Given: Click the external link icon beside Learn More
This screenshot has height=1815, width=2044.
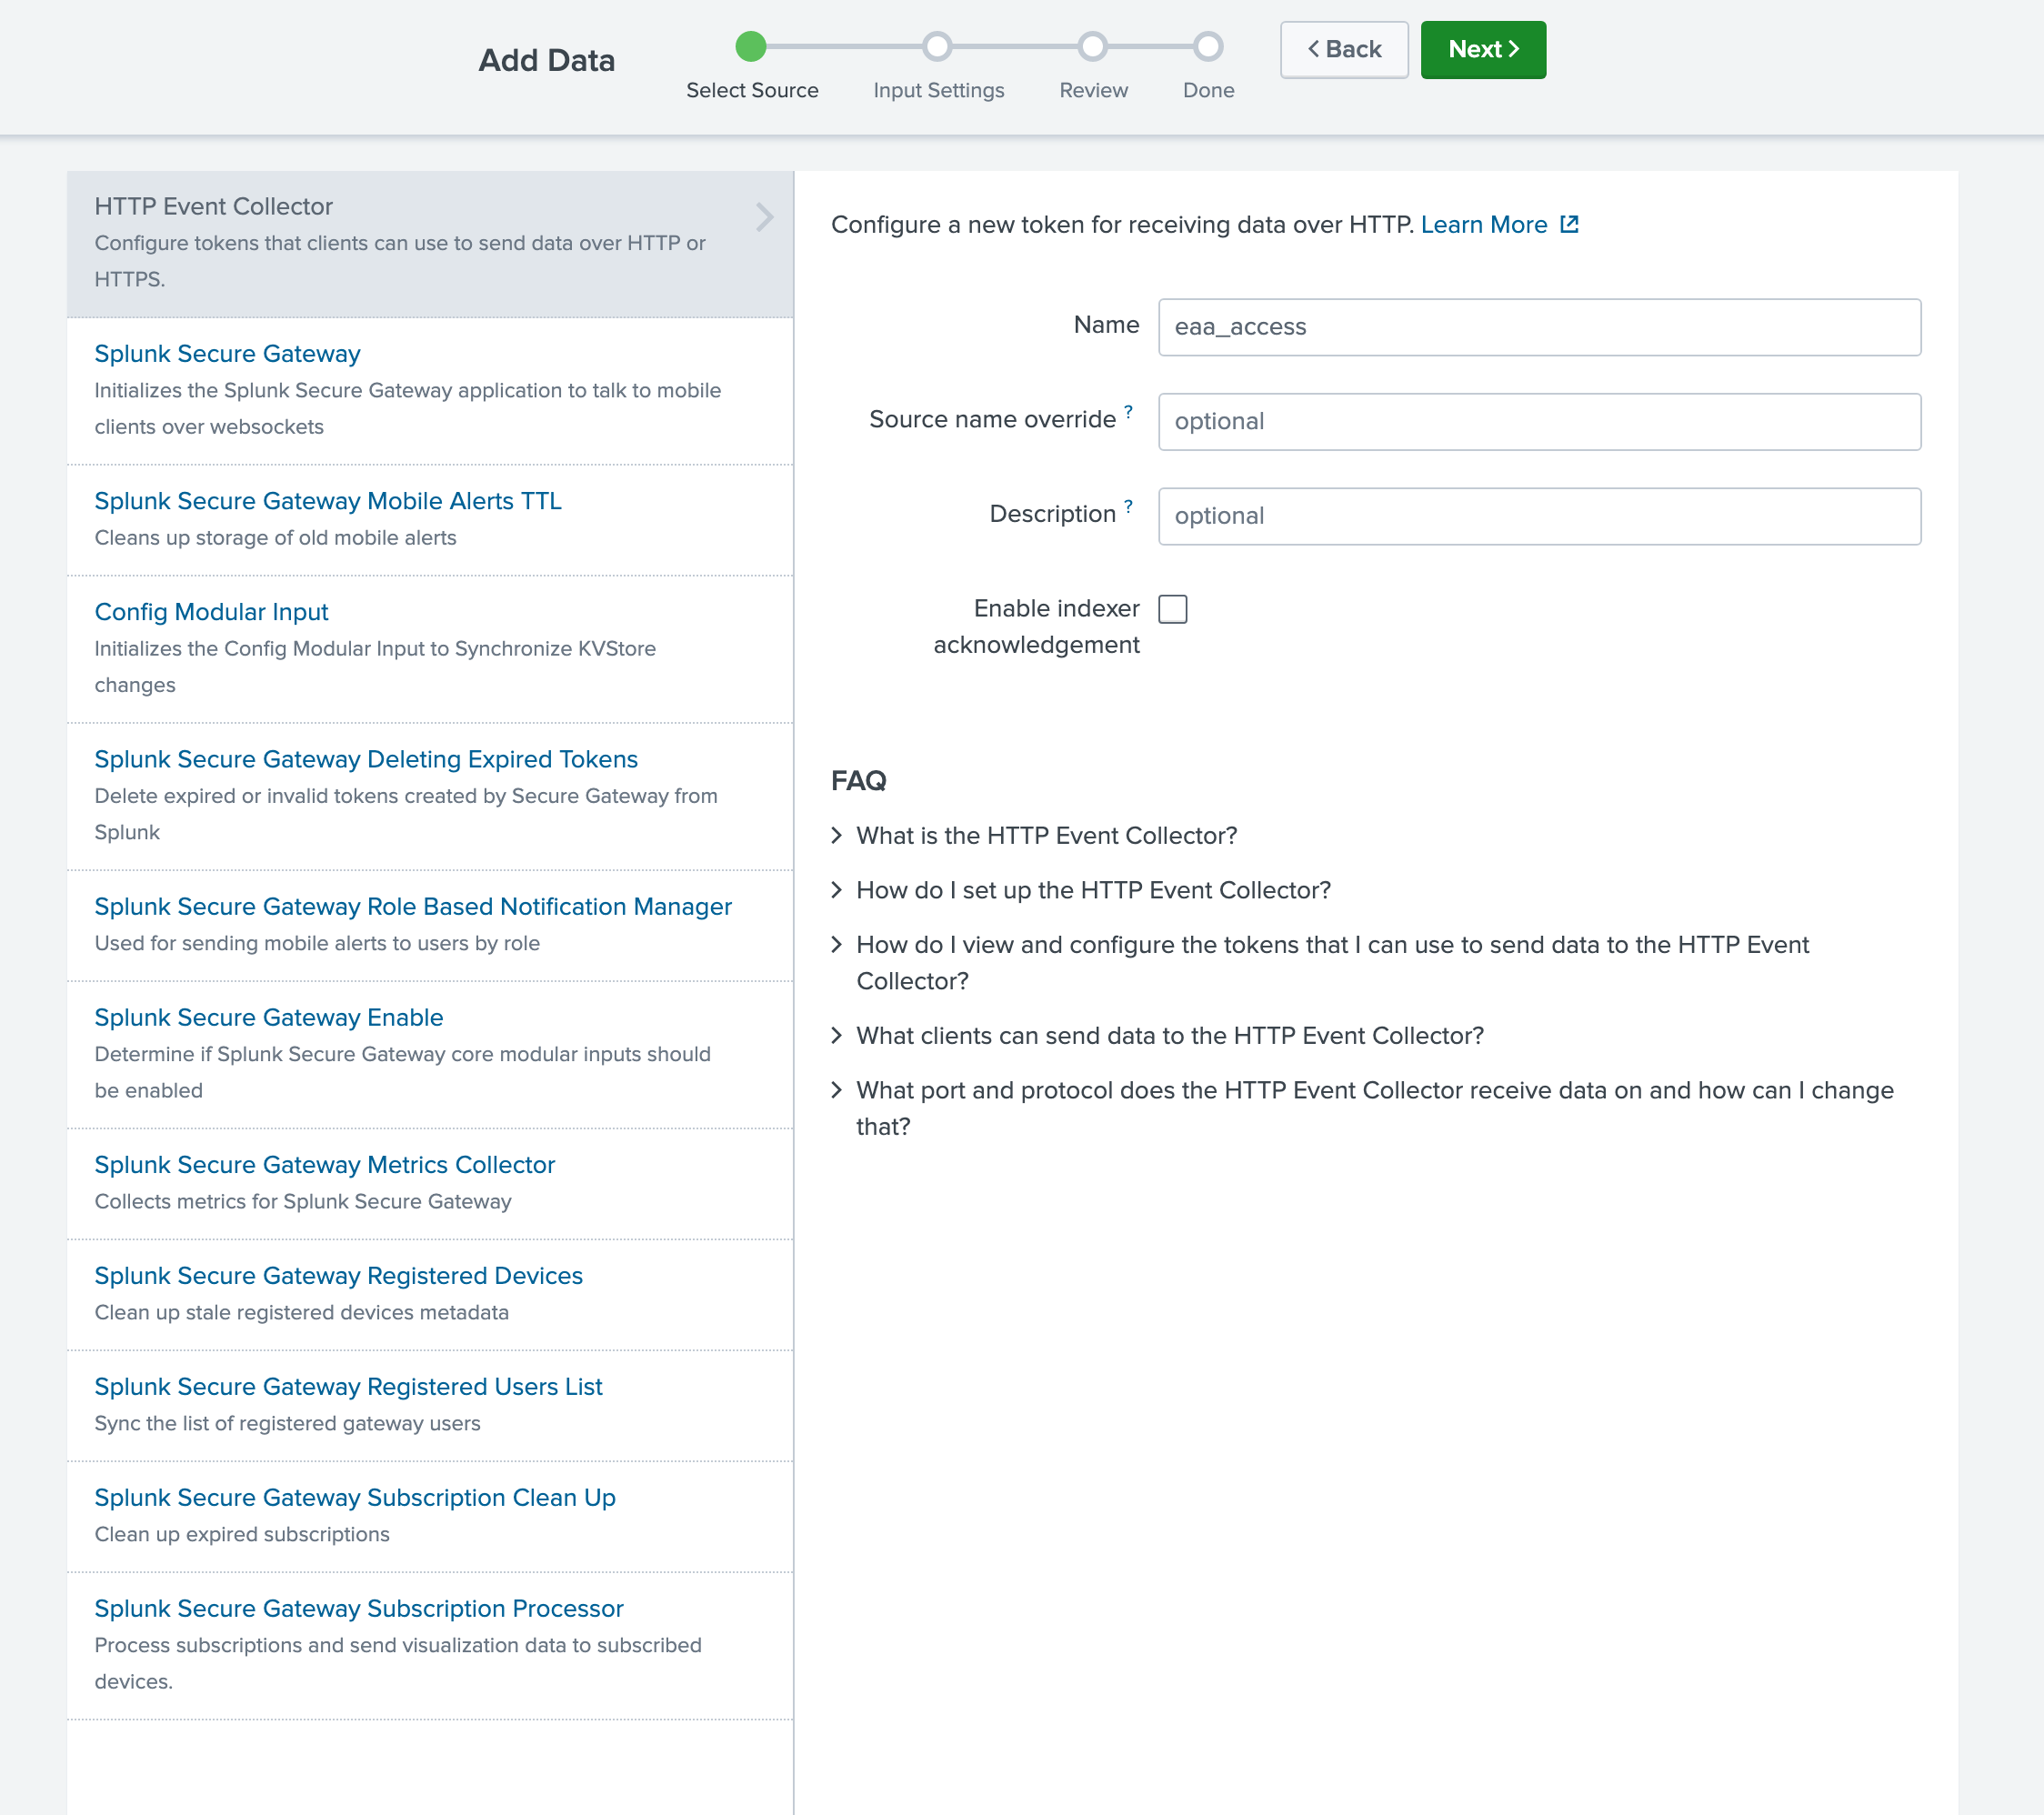Looking at the screenshot, I should 1569,224.
